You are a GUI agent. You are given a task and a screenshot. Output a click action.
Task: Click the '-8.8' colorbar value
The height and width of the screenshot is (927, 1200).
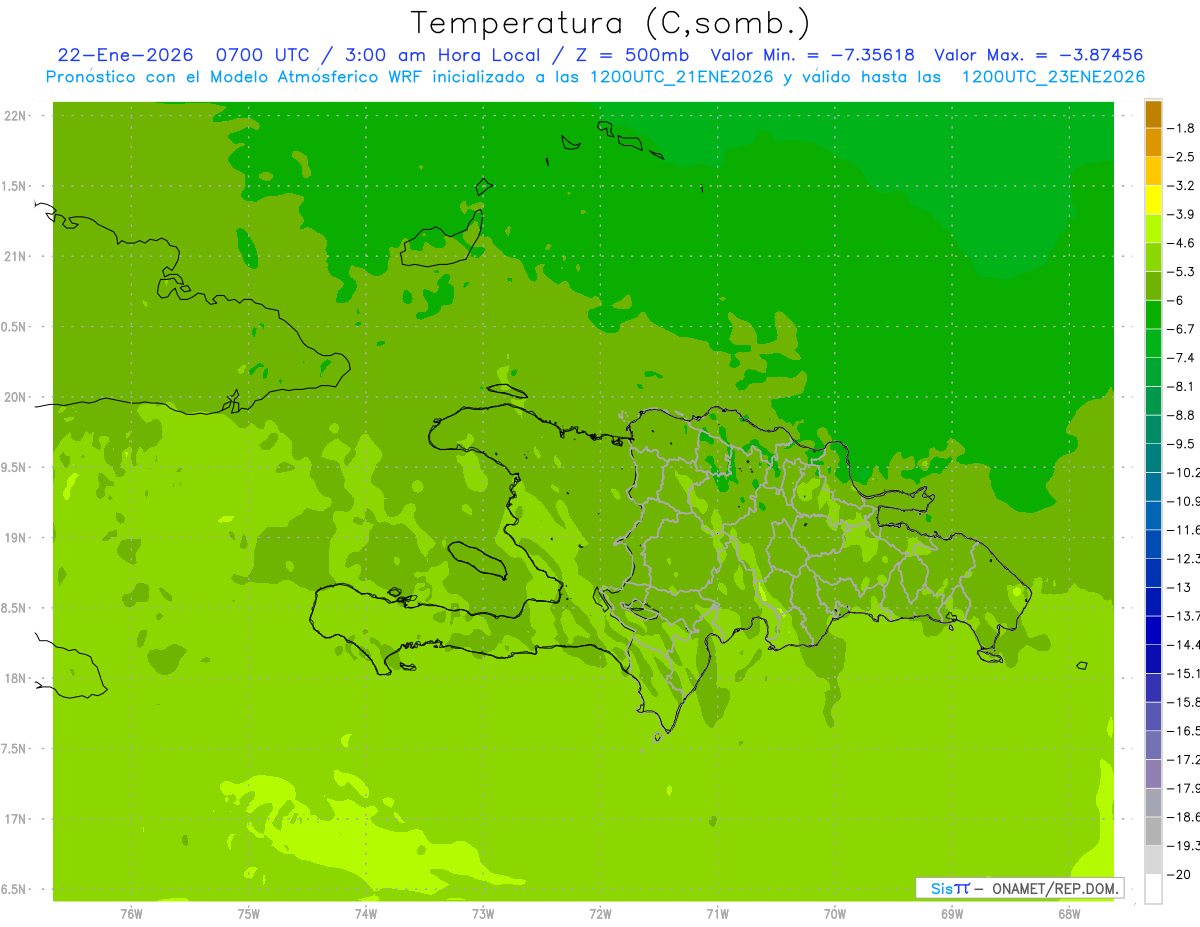(x=1182, y=415)
